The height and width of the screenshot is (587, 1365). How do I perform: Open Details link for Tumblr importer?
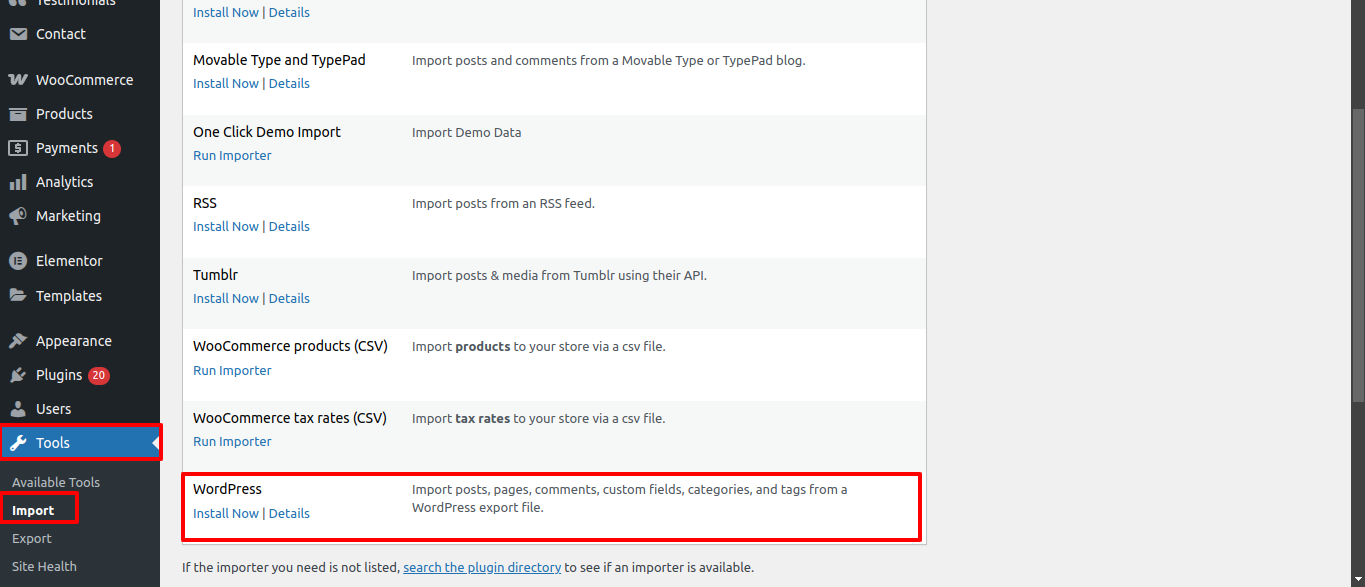(x=289, y=298)
